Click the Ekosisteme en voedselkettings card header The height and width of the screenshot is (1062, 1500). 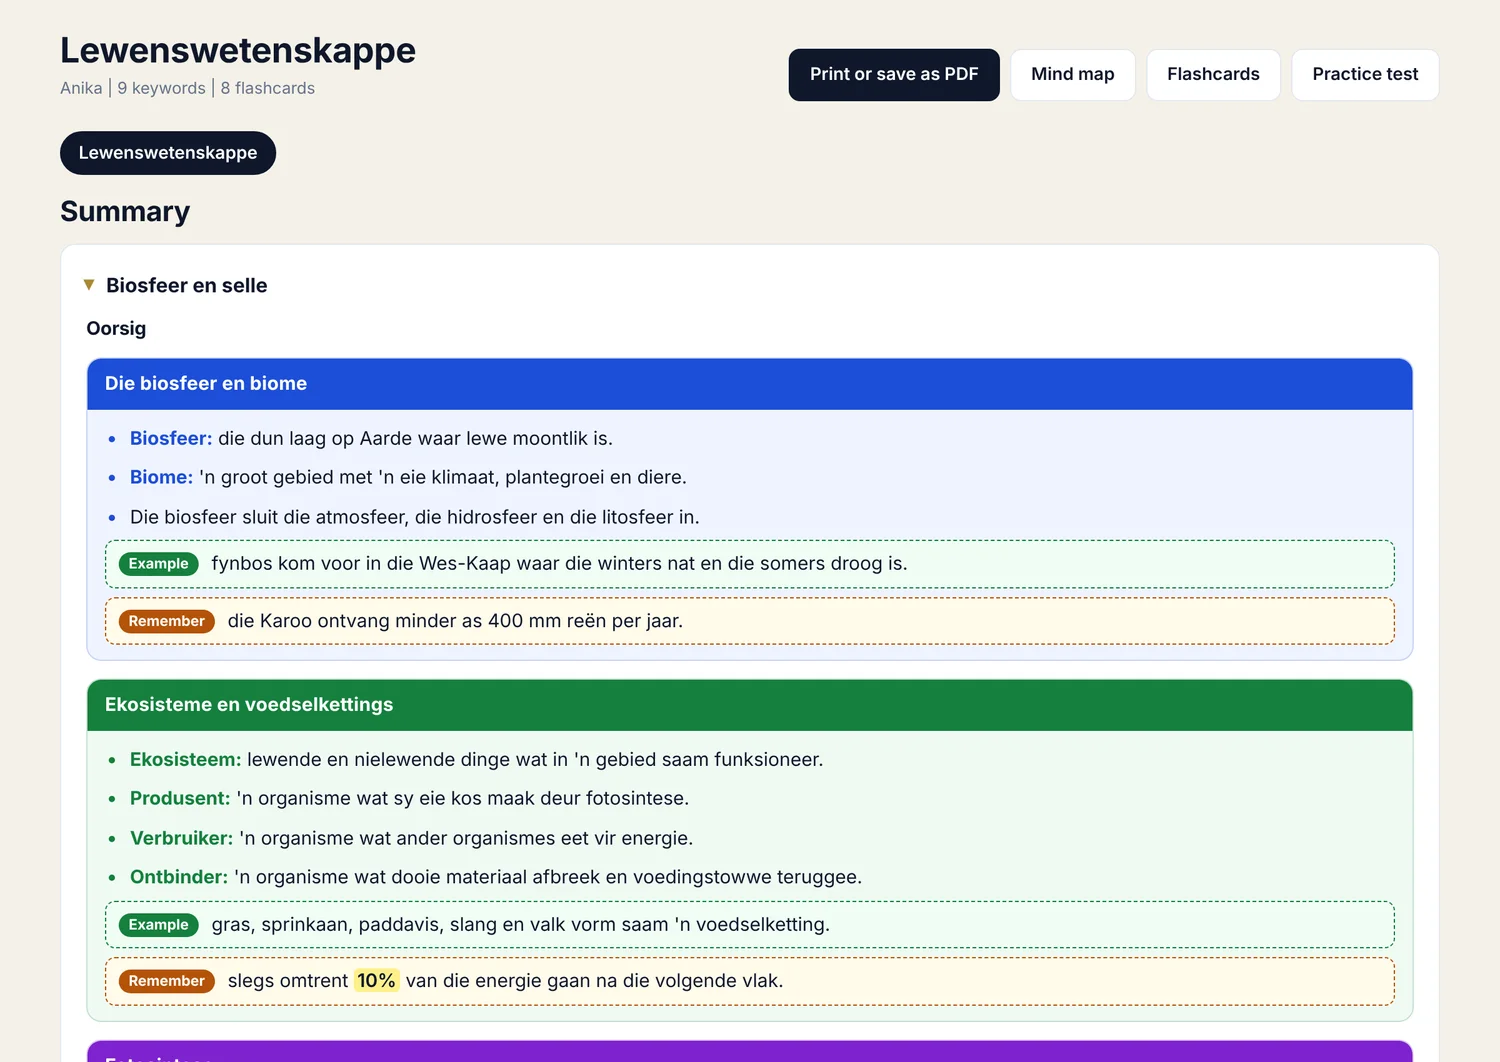(750, 705)
